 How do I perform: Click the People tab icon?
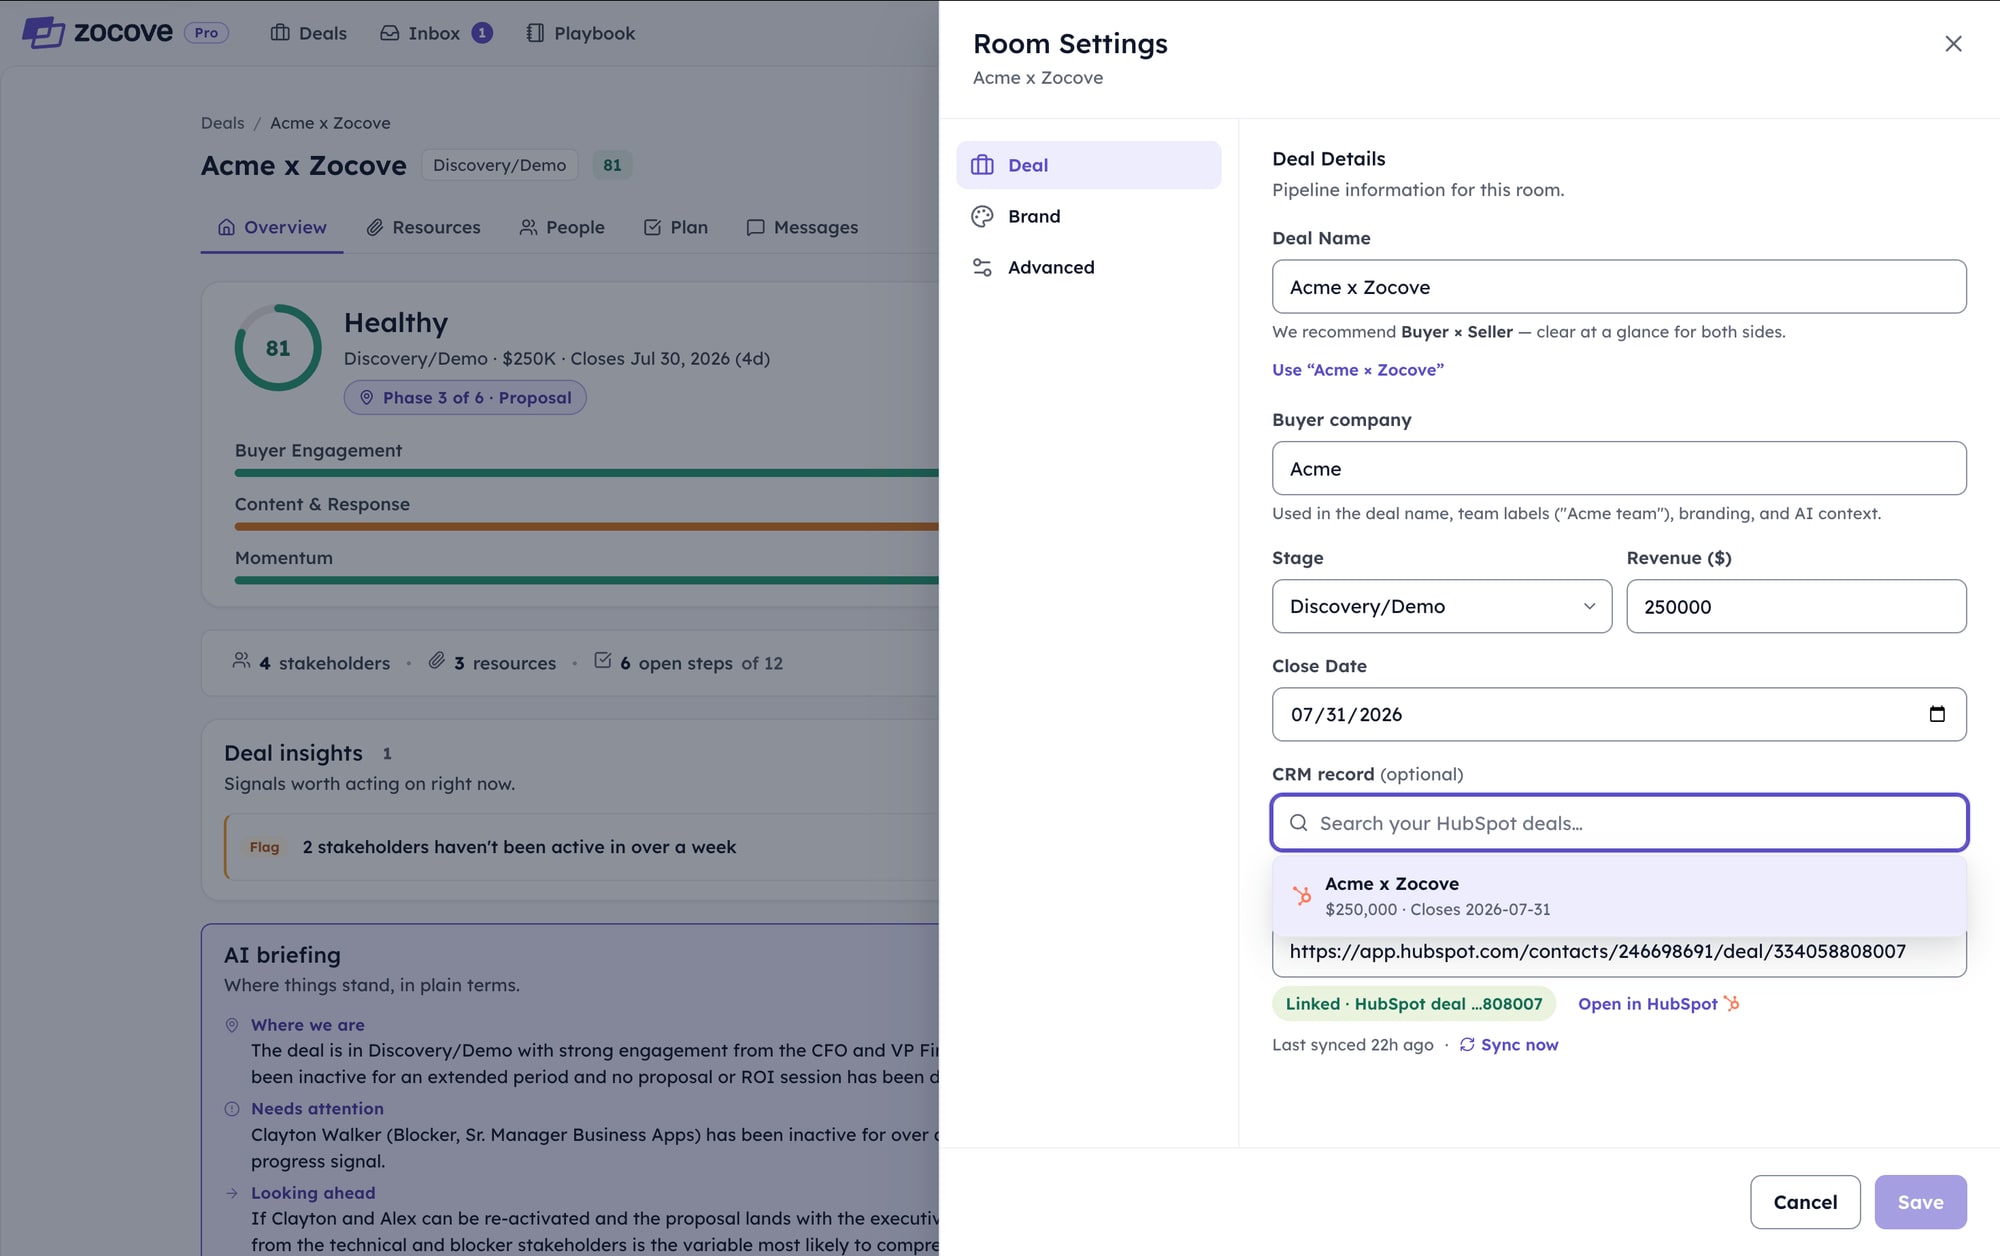(x=528, y=227)
